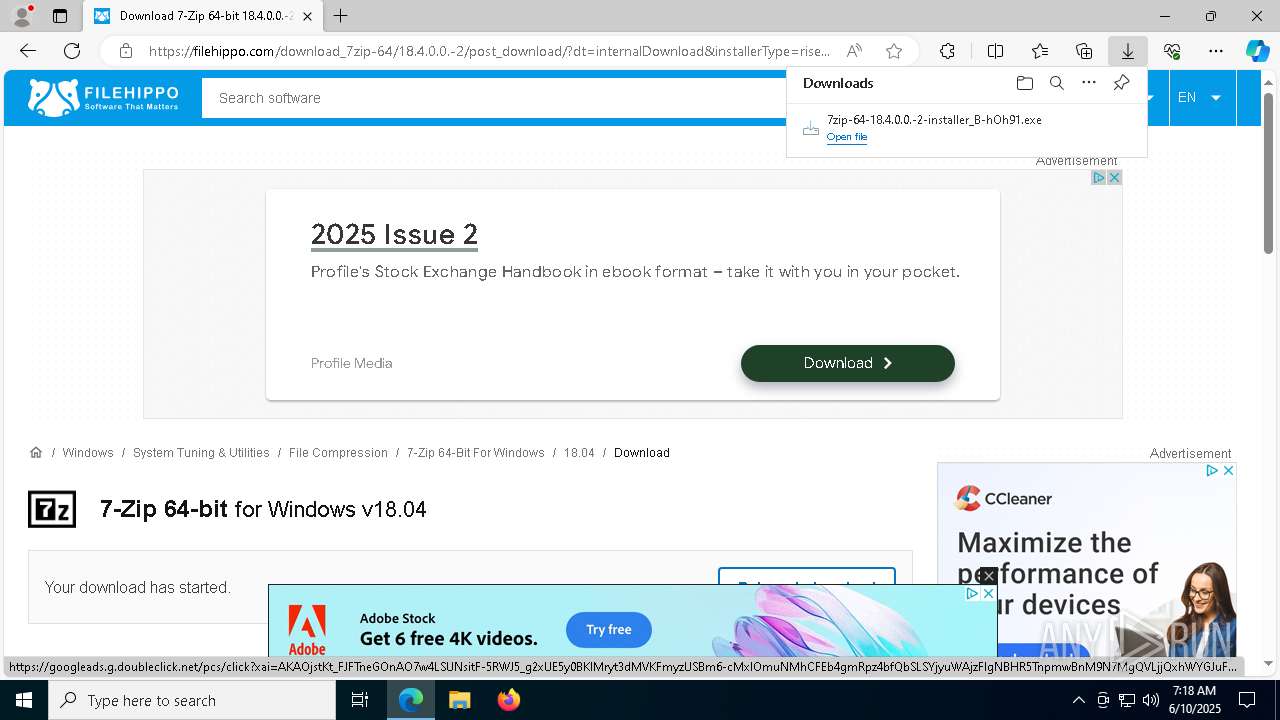Click Windows taskbar search box
This screenshot has width=1280, height=720.
pos(192,700)
